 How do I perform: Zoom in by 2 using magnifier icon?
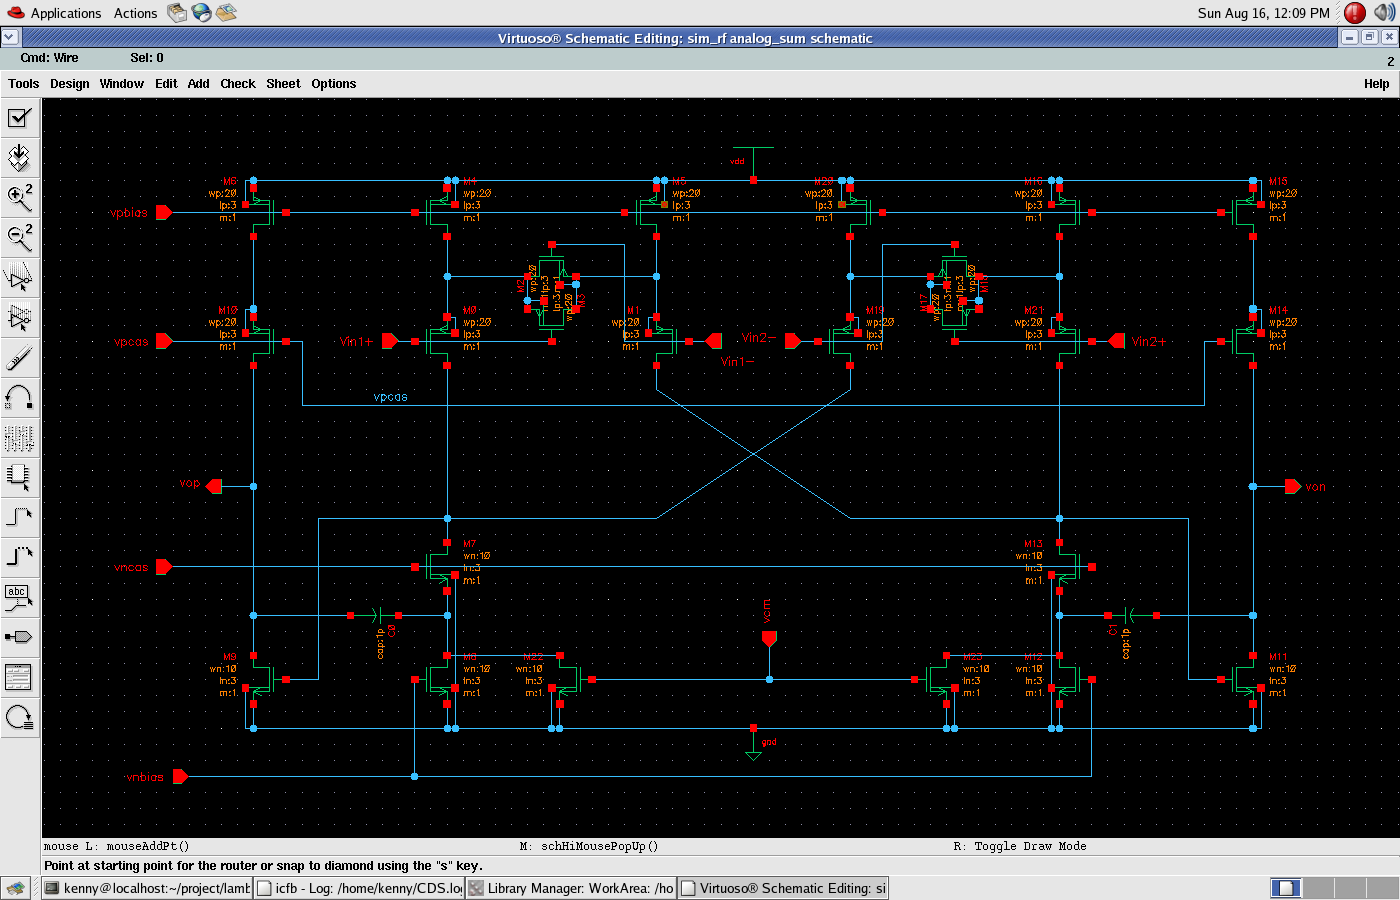click(x=19, y=197)
